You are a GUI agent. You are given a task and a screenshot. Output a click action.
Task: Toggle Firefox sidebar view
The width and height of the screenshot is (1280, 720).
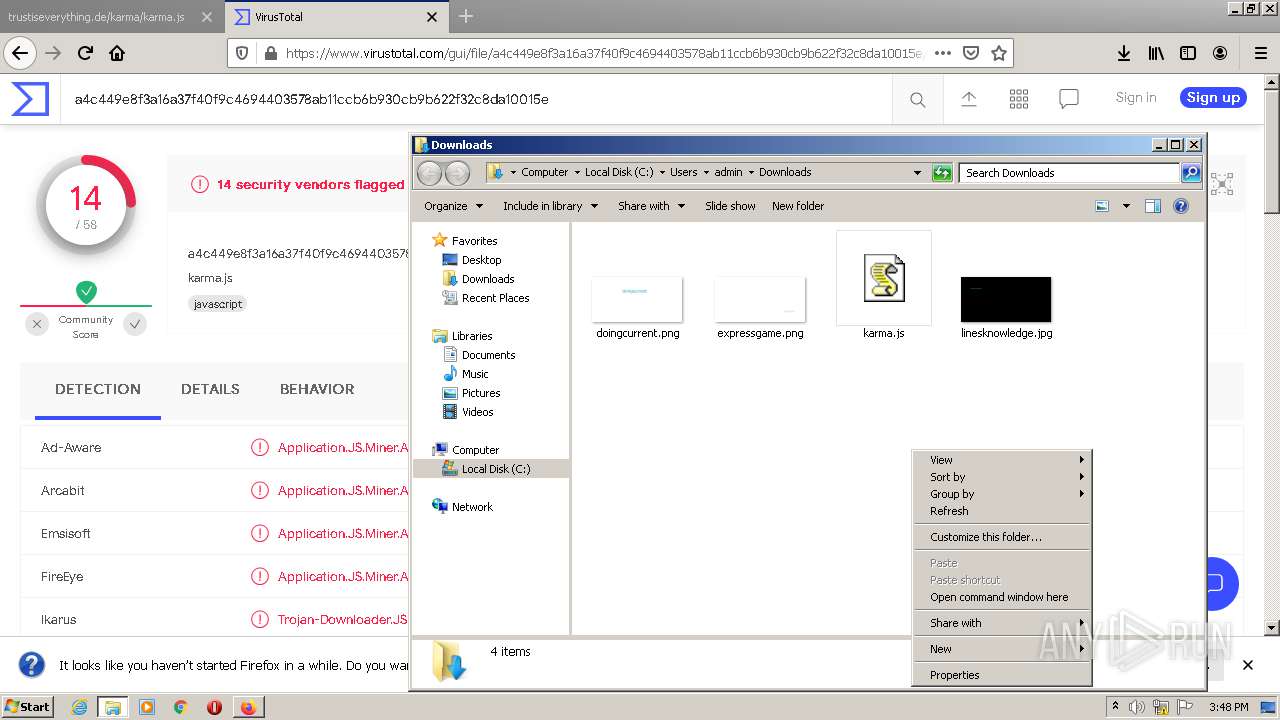[1188, 53]
